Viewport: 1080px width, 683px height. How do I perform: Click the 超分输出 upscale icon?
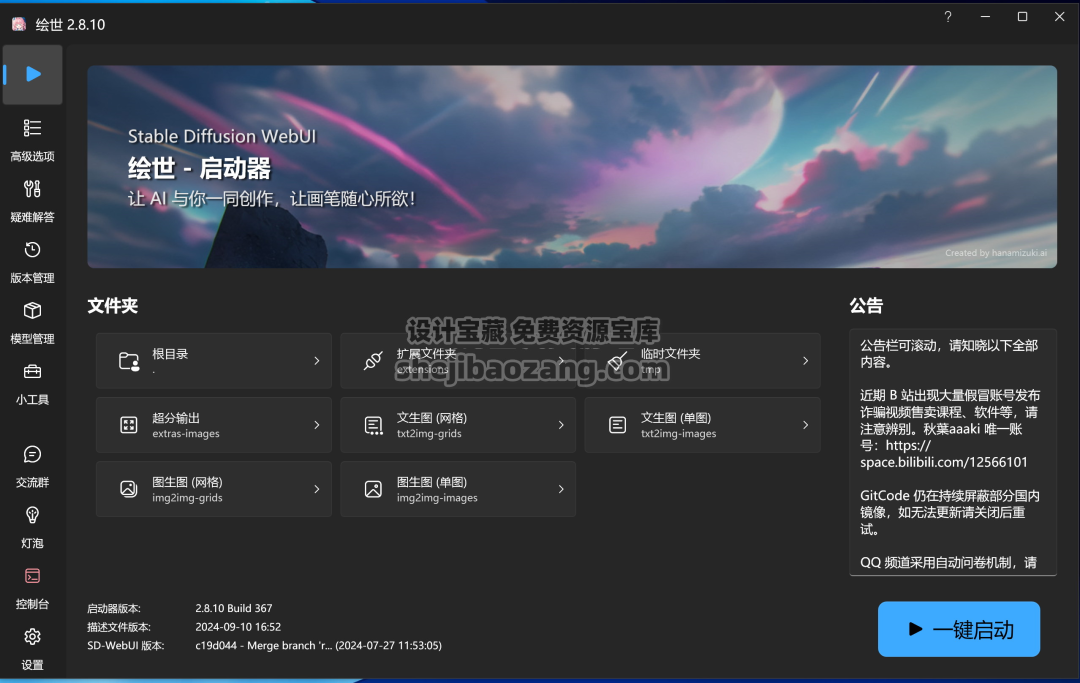(x=129, y=425)
